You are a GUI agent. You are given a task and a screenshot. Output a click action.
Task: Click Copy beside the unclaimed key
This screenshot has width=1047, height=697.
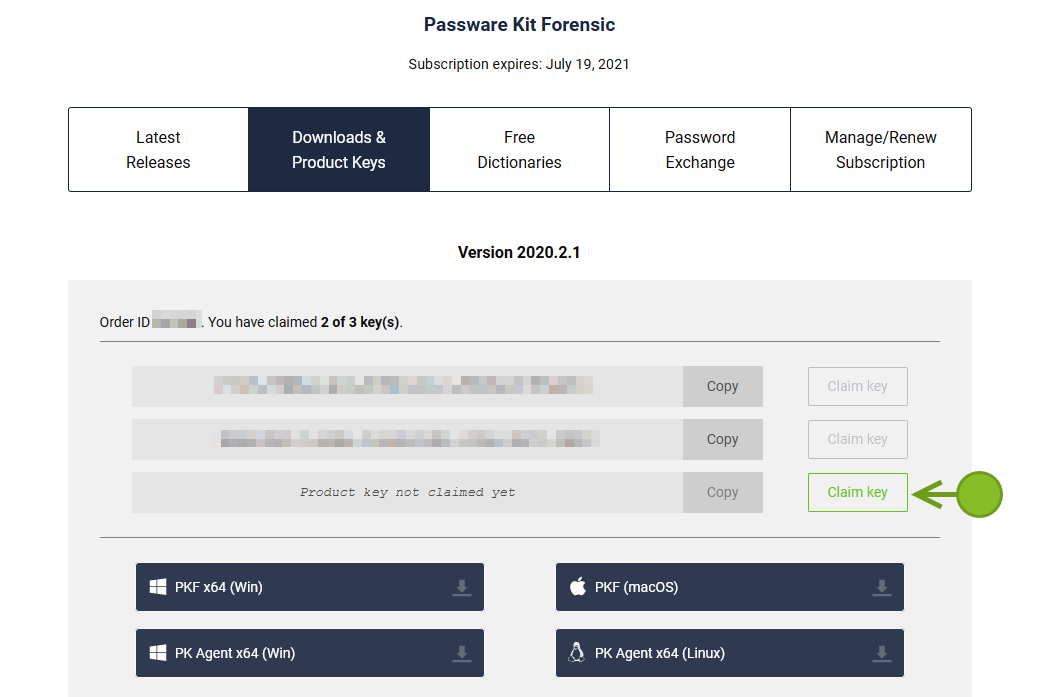pos(722,492)
